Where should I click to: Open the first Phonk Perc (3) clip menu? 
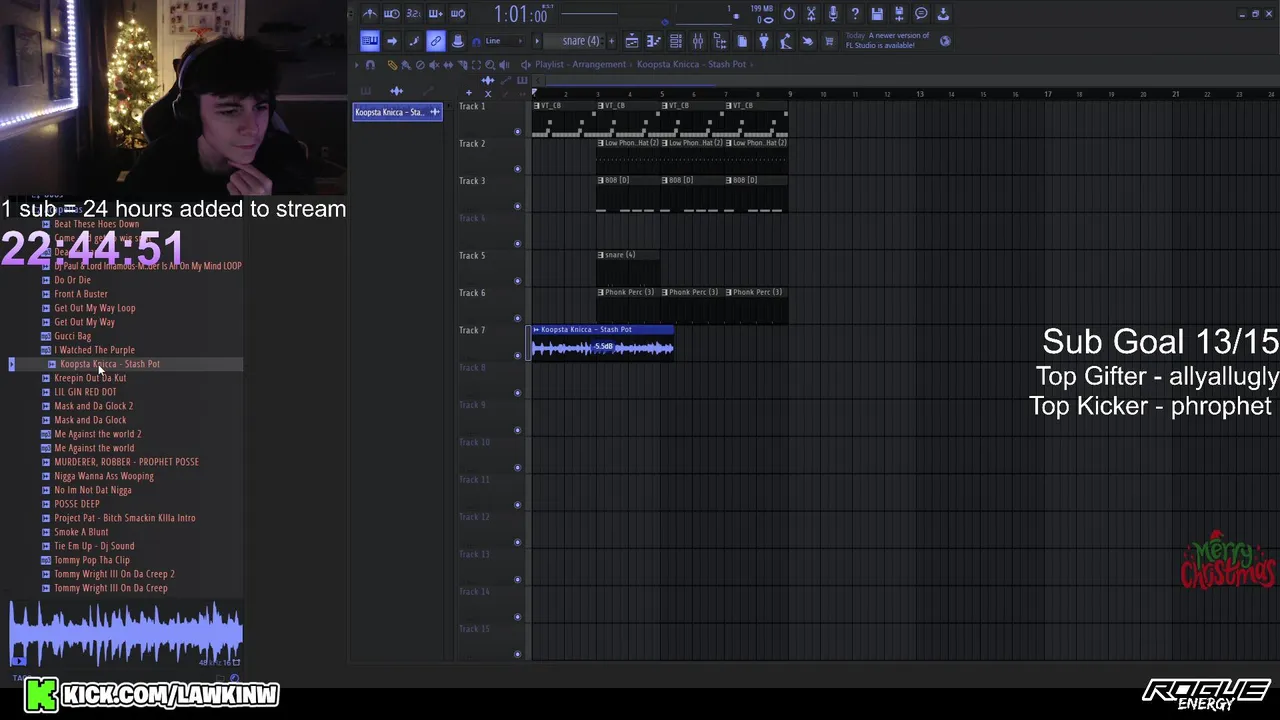tap(601, 292)
